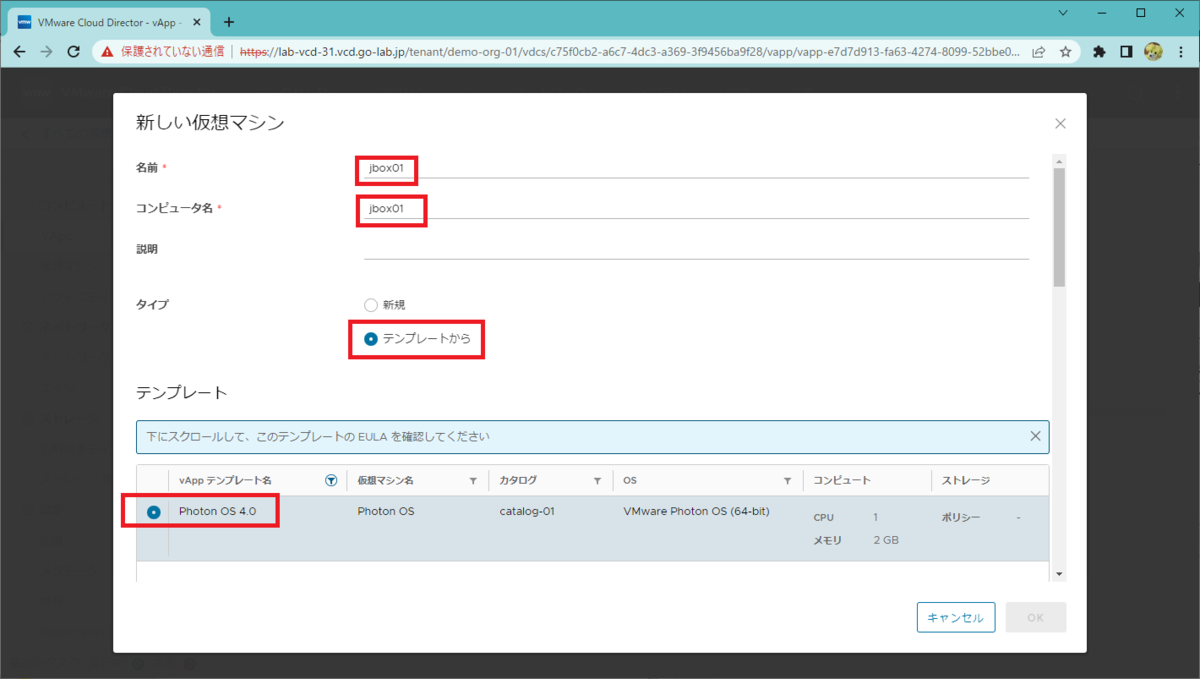
Task: Go forward in browser history
Action: [46, 51]
